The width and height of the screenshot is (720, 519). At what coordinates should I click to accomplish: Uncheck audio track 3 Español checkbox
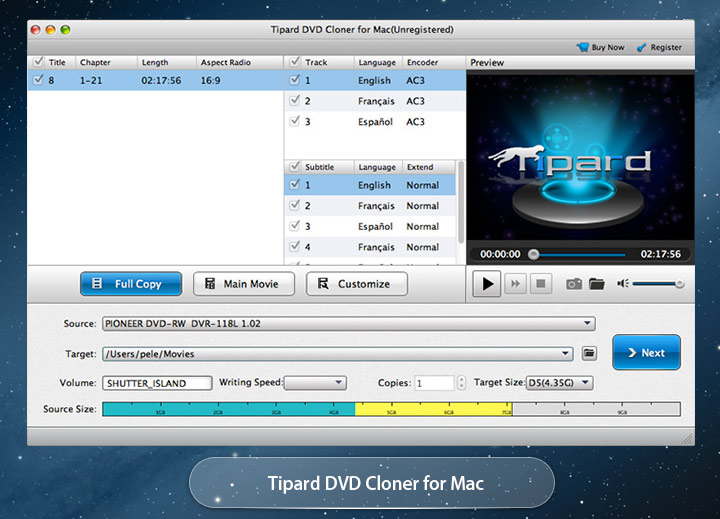tap(295, 121)
